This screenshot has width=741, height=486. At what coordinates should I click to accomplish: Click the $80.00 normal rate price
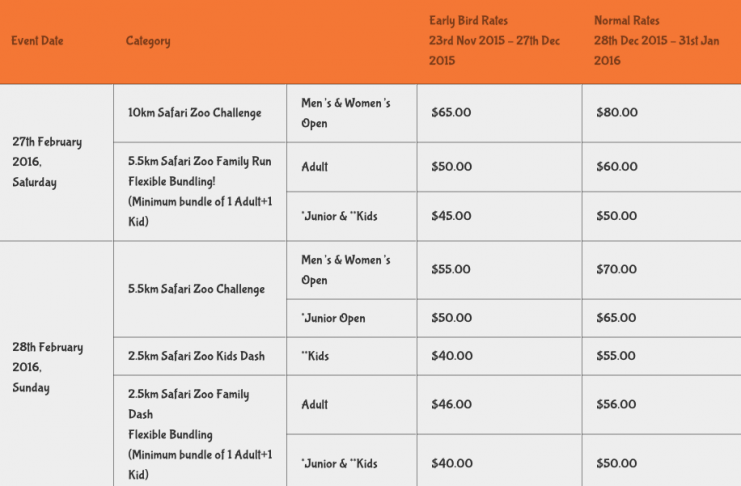click(616, 113)
